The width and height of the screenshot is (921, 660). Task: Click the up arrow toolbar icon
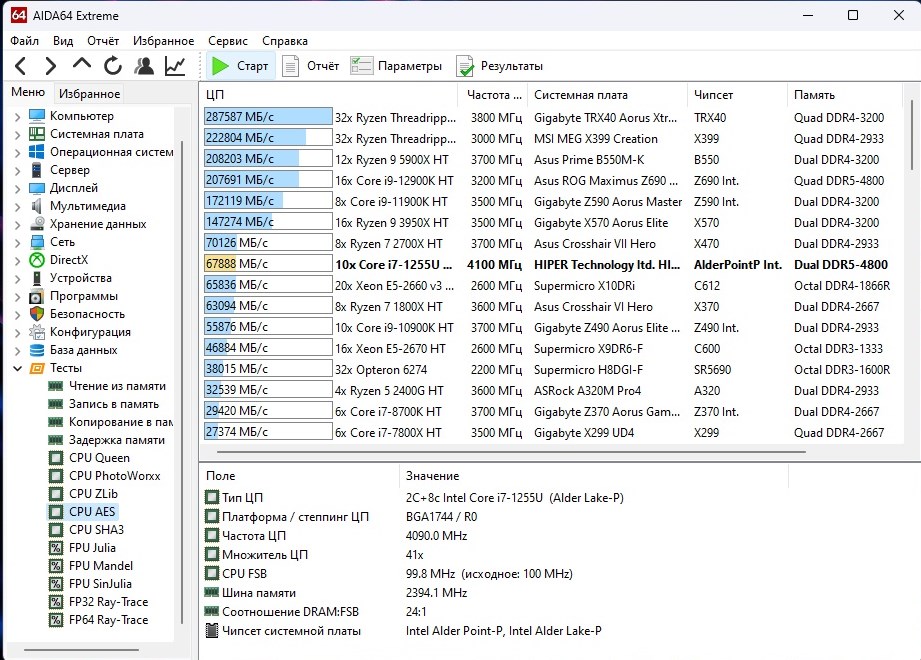[x=82, y=66]
